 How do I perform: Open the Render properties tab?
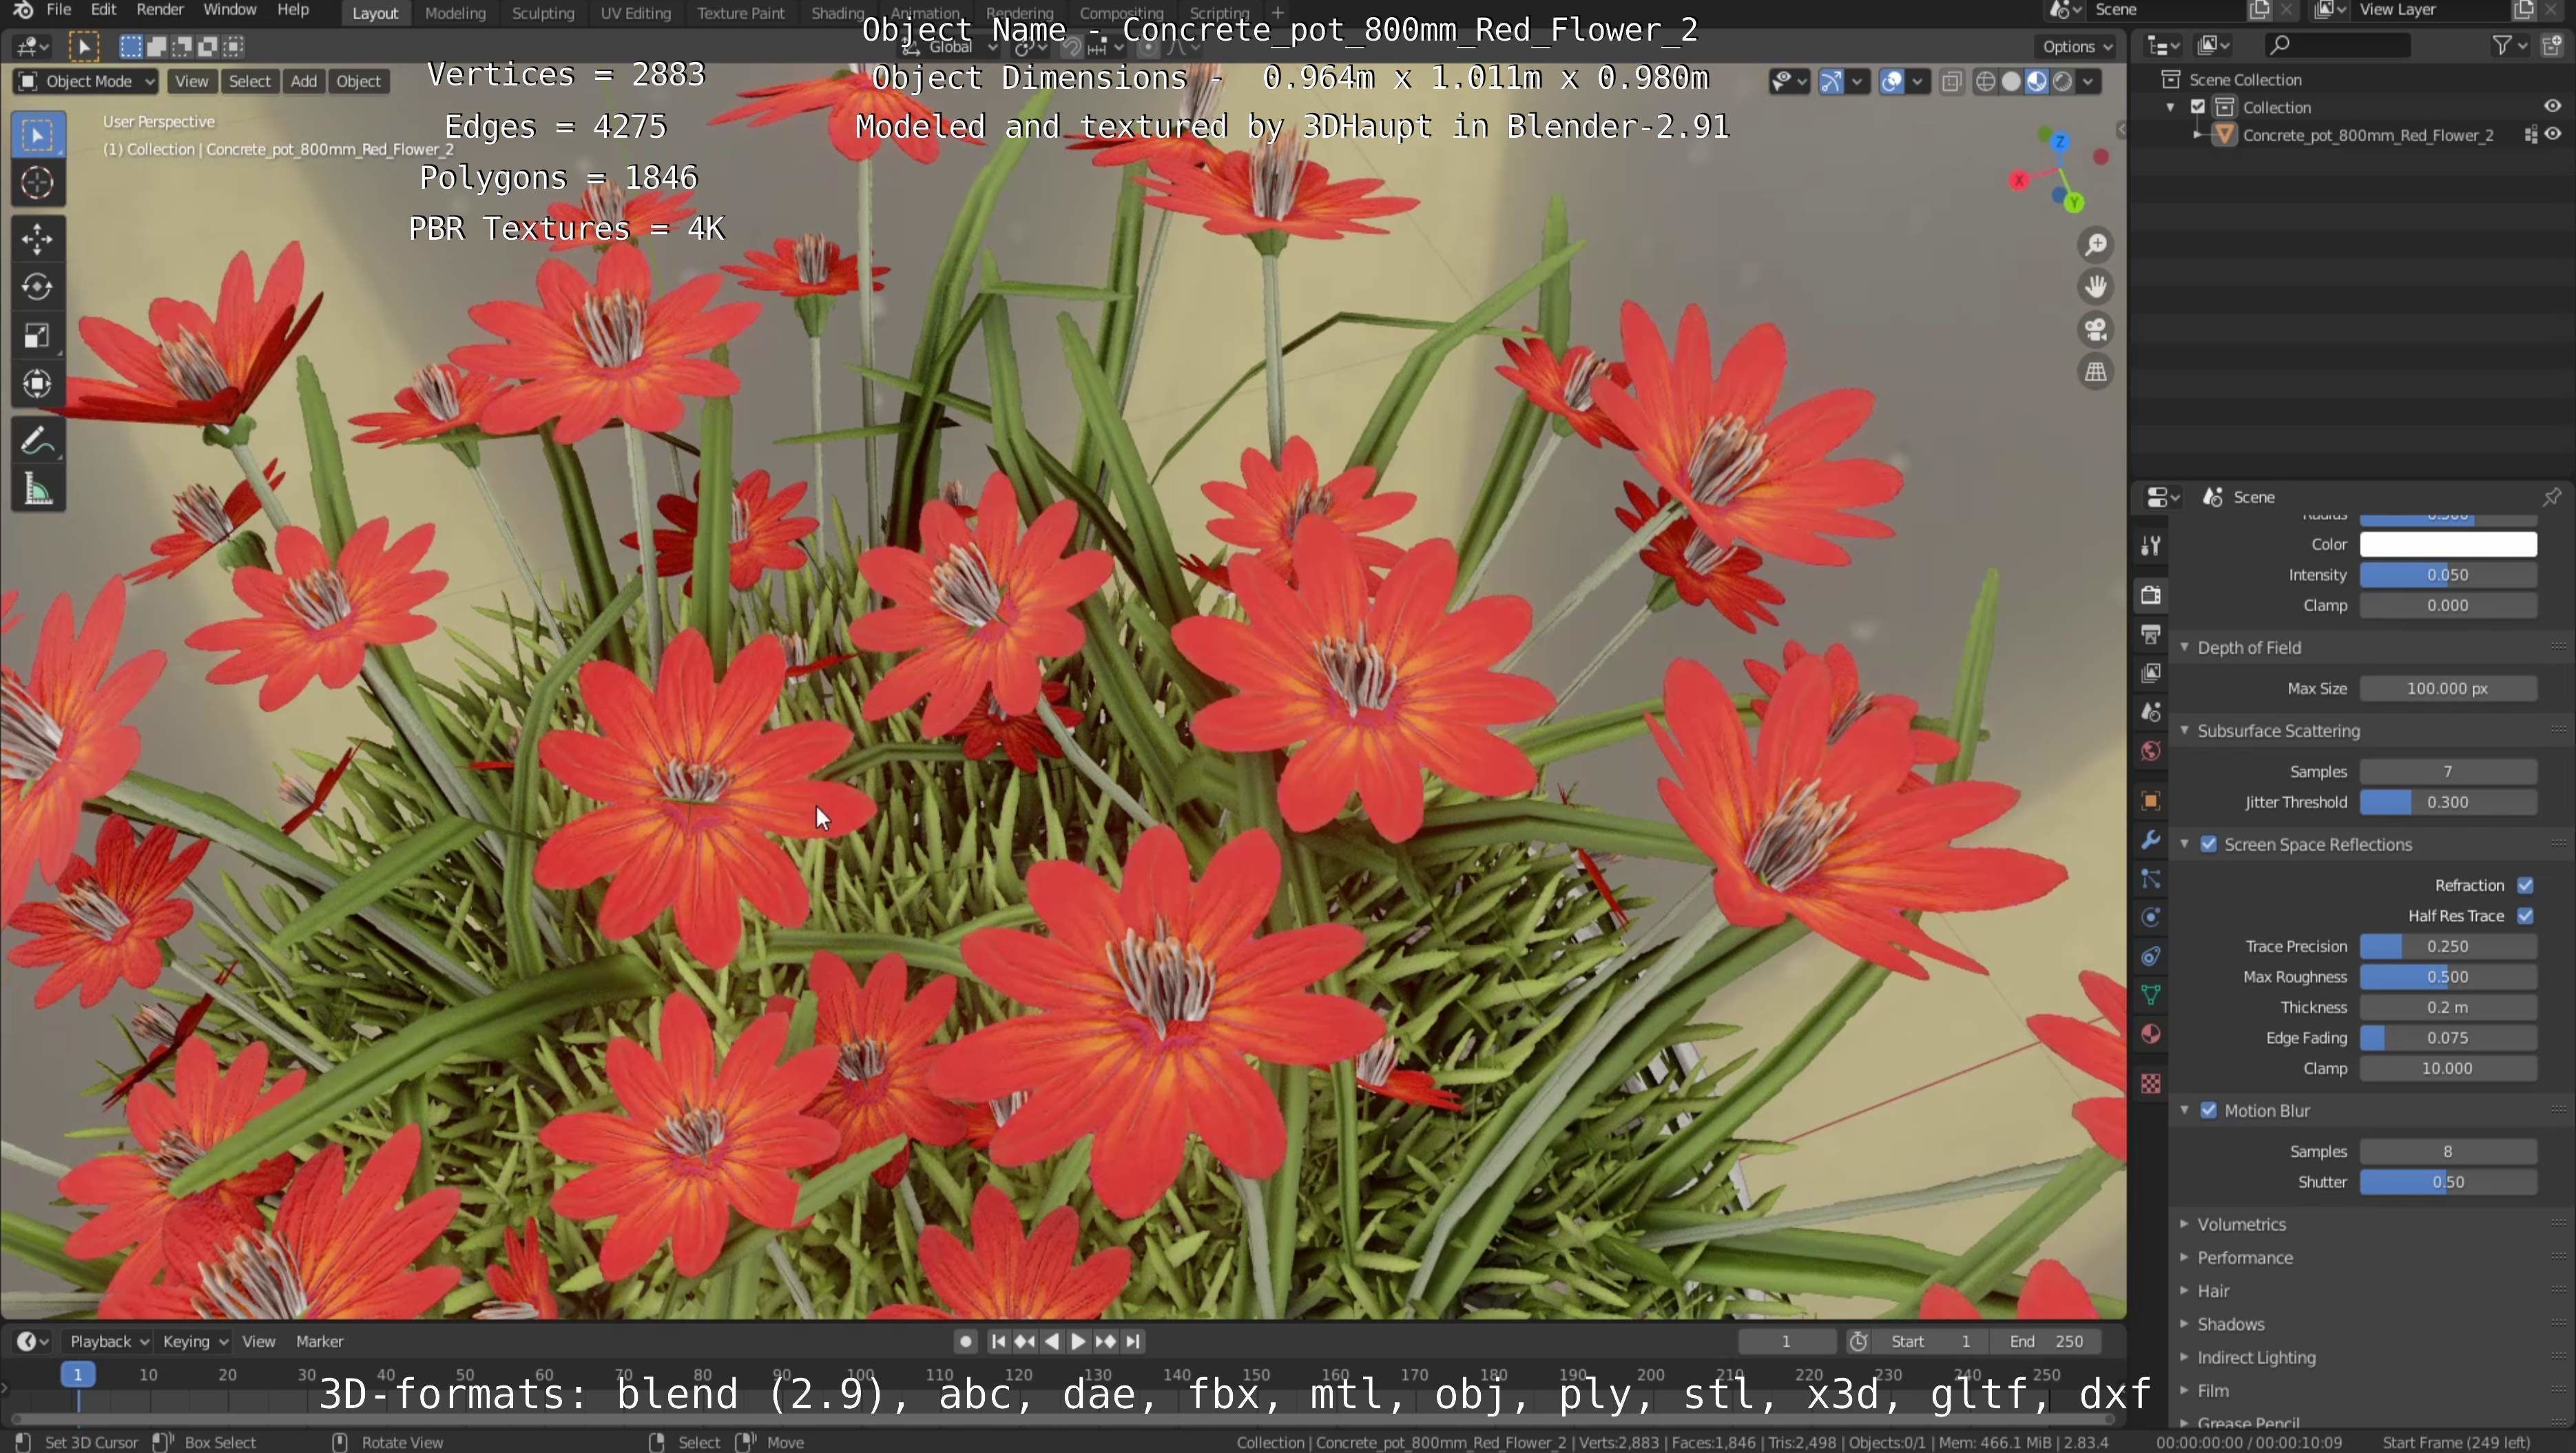click(x=2151, y=595)
